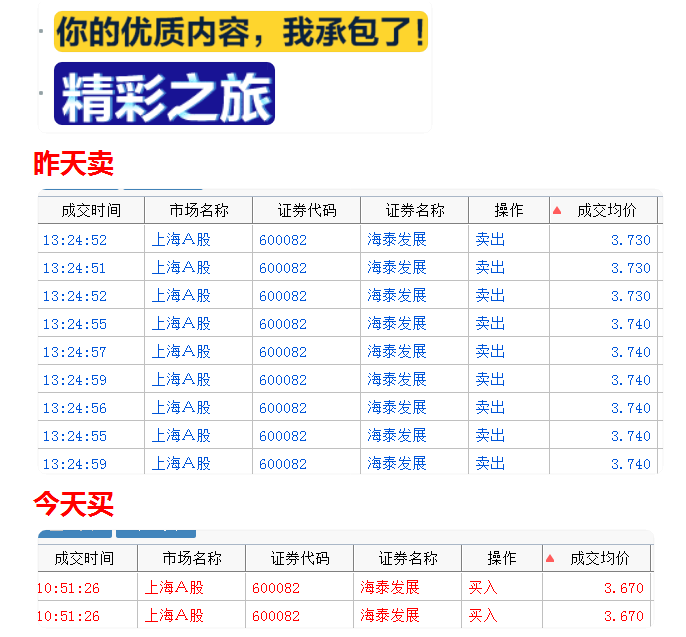Select the time cell 13:24:56

click(x=74, y=408)
